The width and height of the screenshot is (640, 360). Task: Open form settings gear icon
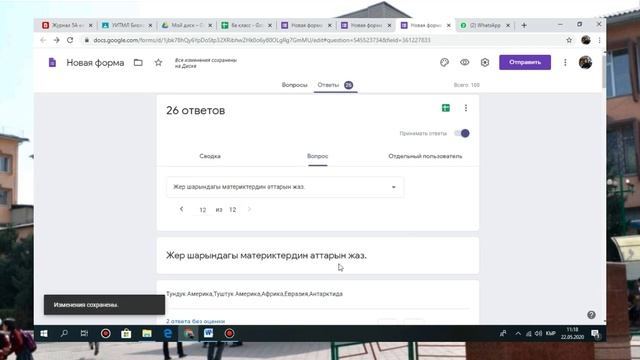coord(484,62)
